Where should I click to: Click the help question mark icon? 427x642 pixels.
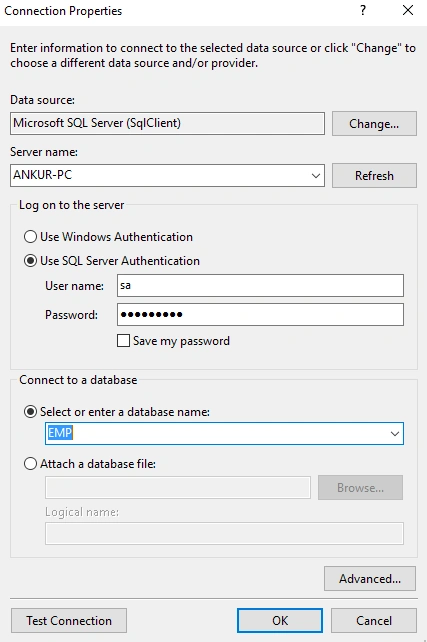pyautogui.click(x=363, y=11)
